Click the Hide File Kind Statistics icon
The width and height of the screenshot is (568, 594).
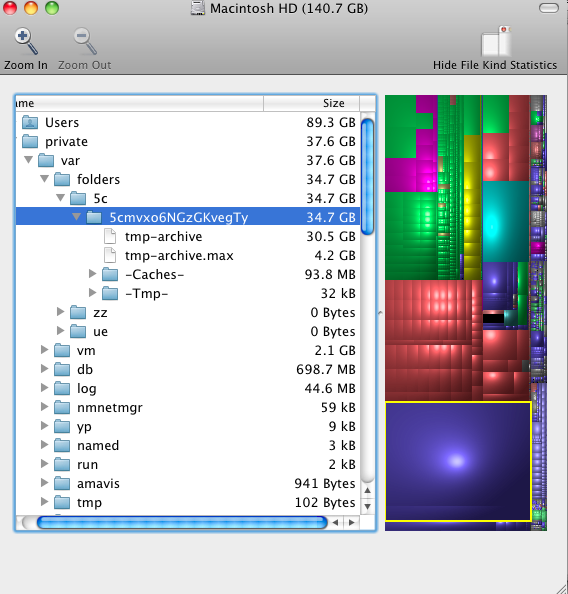[496, 41]
